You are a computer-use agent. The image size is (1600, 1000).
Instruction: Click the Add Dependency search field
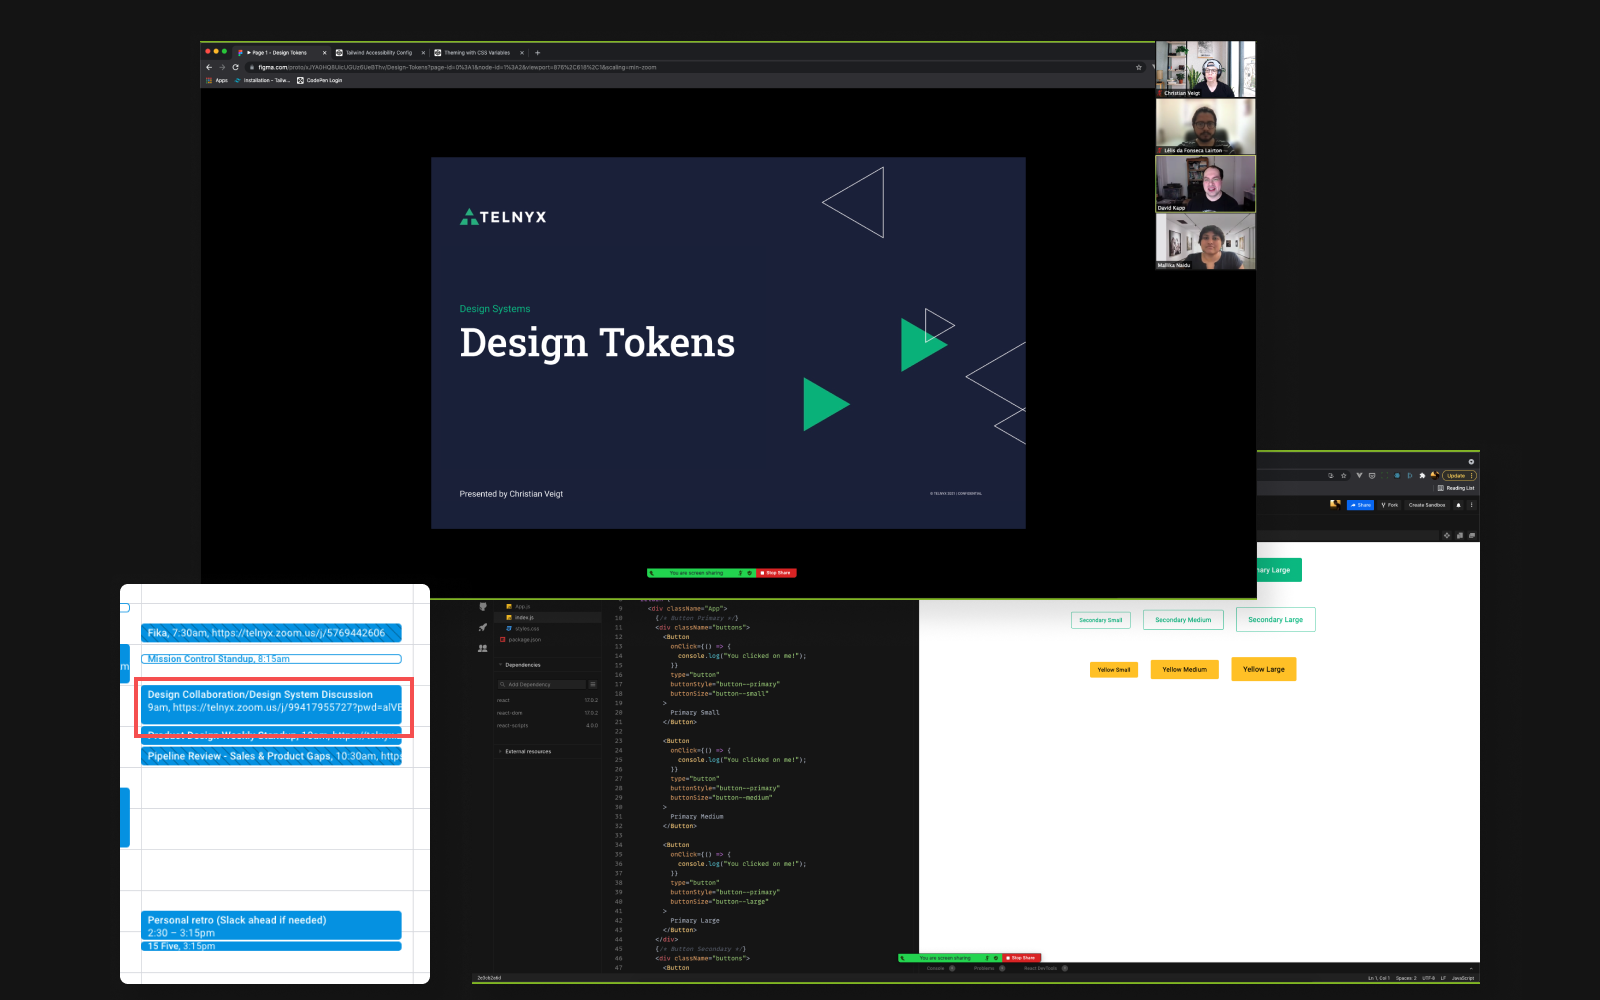(x=541, y=684)
